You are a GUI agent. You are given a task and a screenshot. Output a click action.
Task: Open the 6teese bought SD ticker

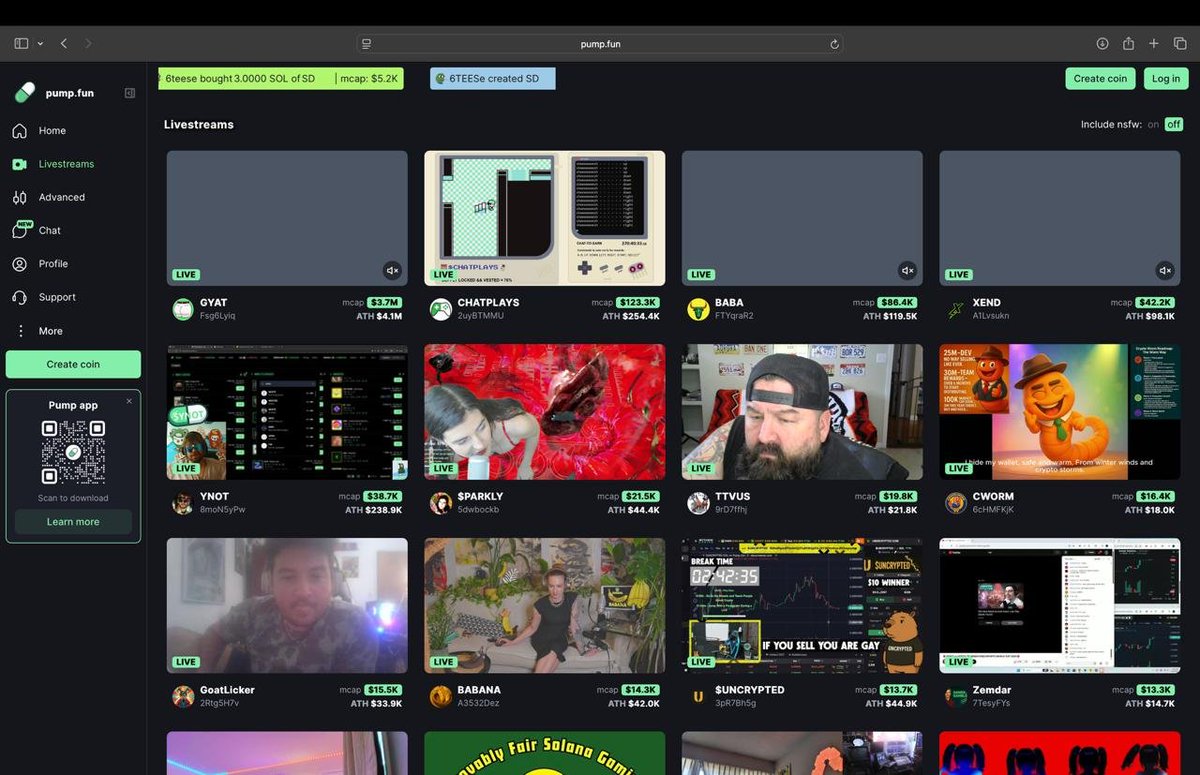[281, 78]
